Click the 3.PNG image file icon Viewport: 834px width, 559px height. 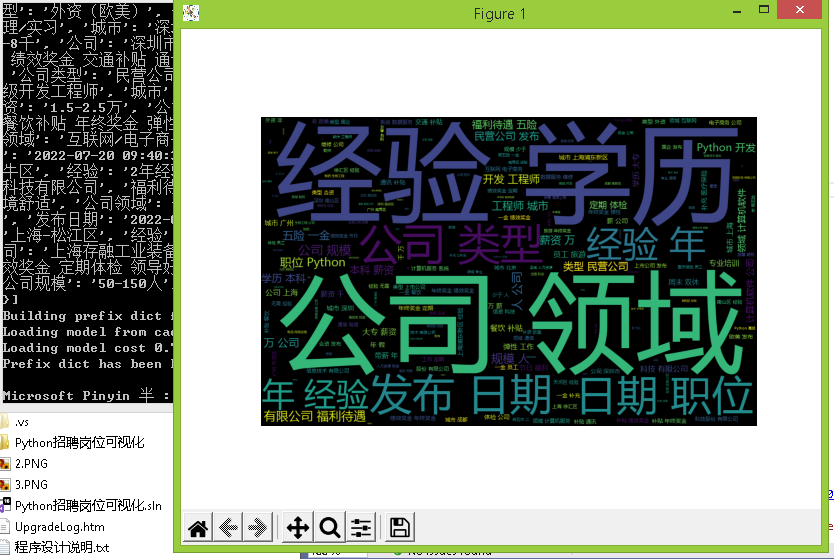tap(5, 485)
